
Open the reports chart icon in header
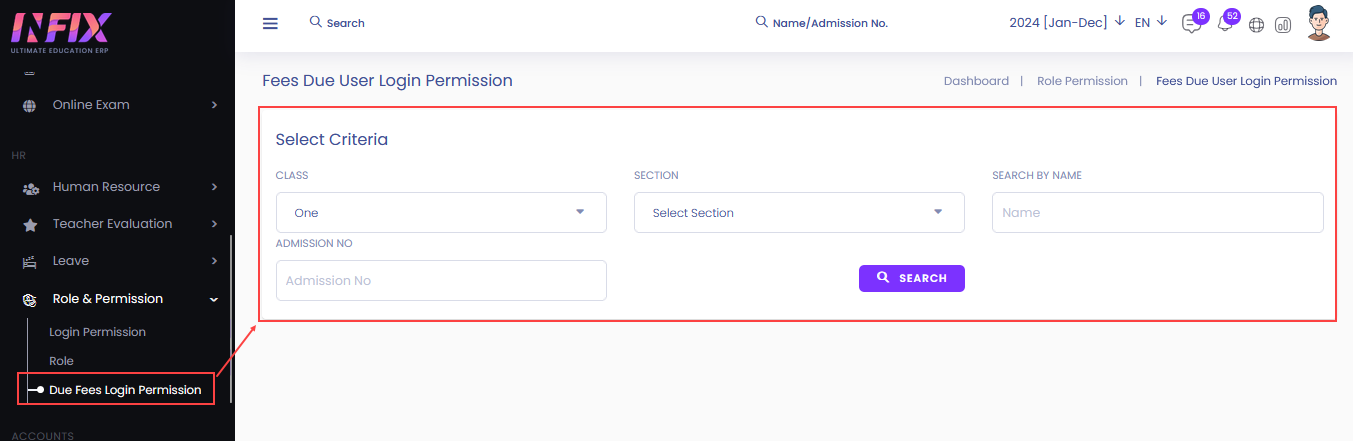pyautogui.click(x=1283, y=25)
